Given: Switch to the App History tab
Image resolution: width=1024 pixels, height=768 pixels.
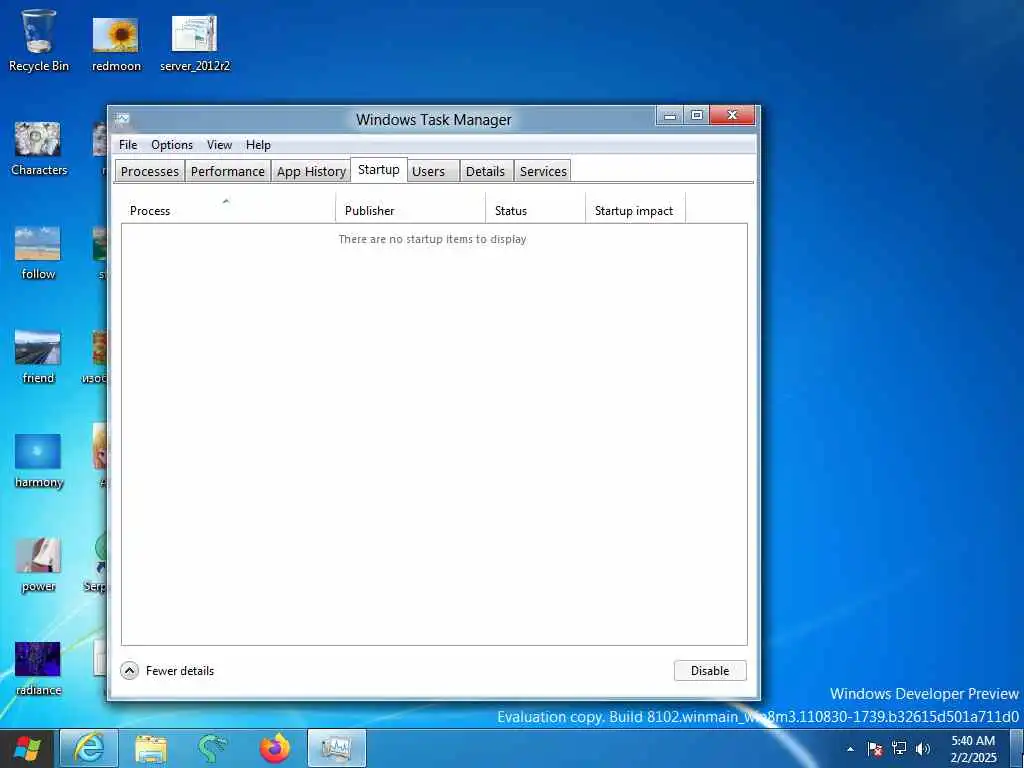Looking at the screenshot, I should 311,171.
